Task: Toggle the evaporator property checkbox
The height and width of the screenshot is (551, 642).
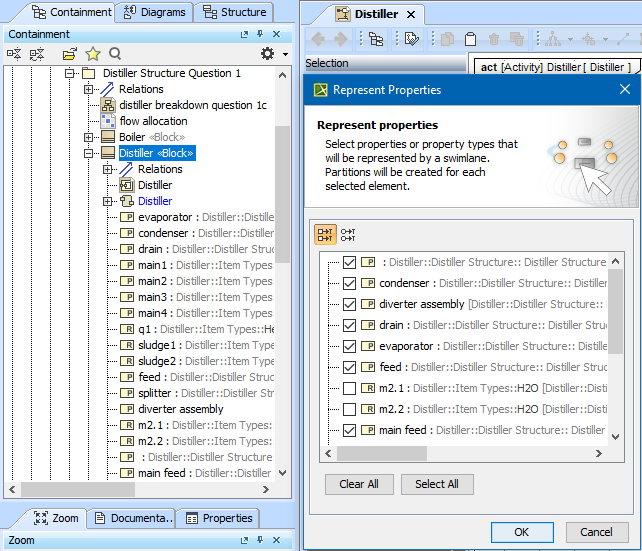Action: (x=349, y=346)
